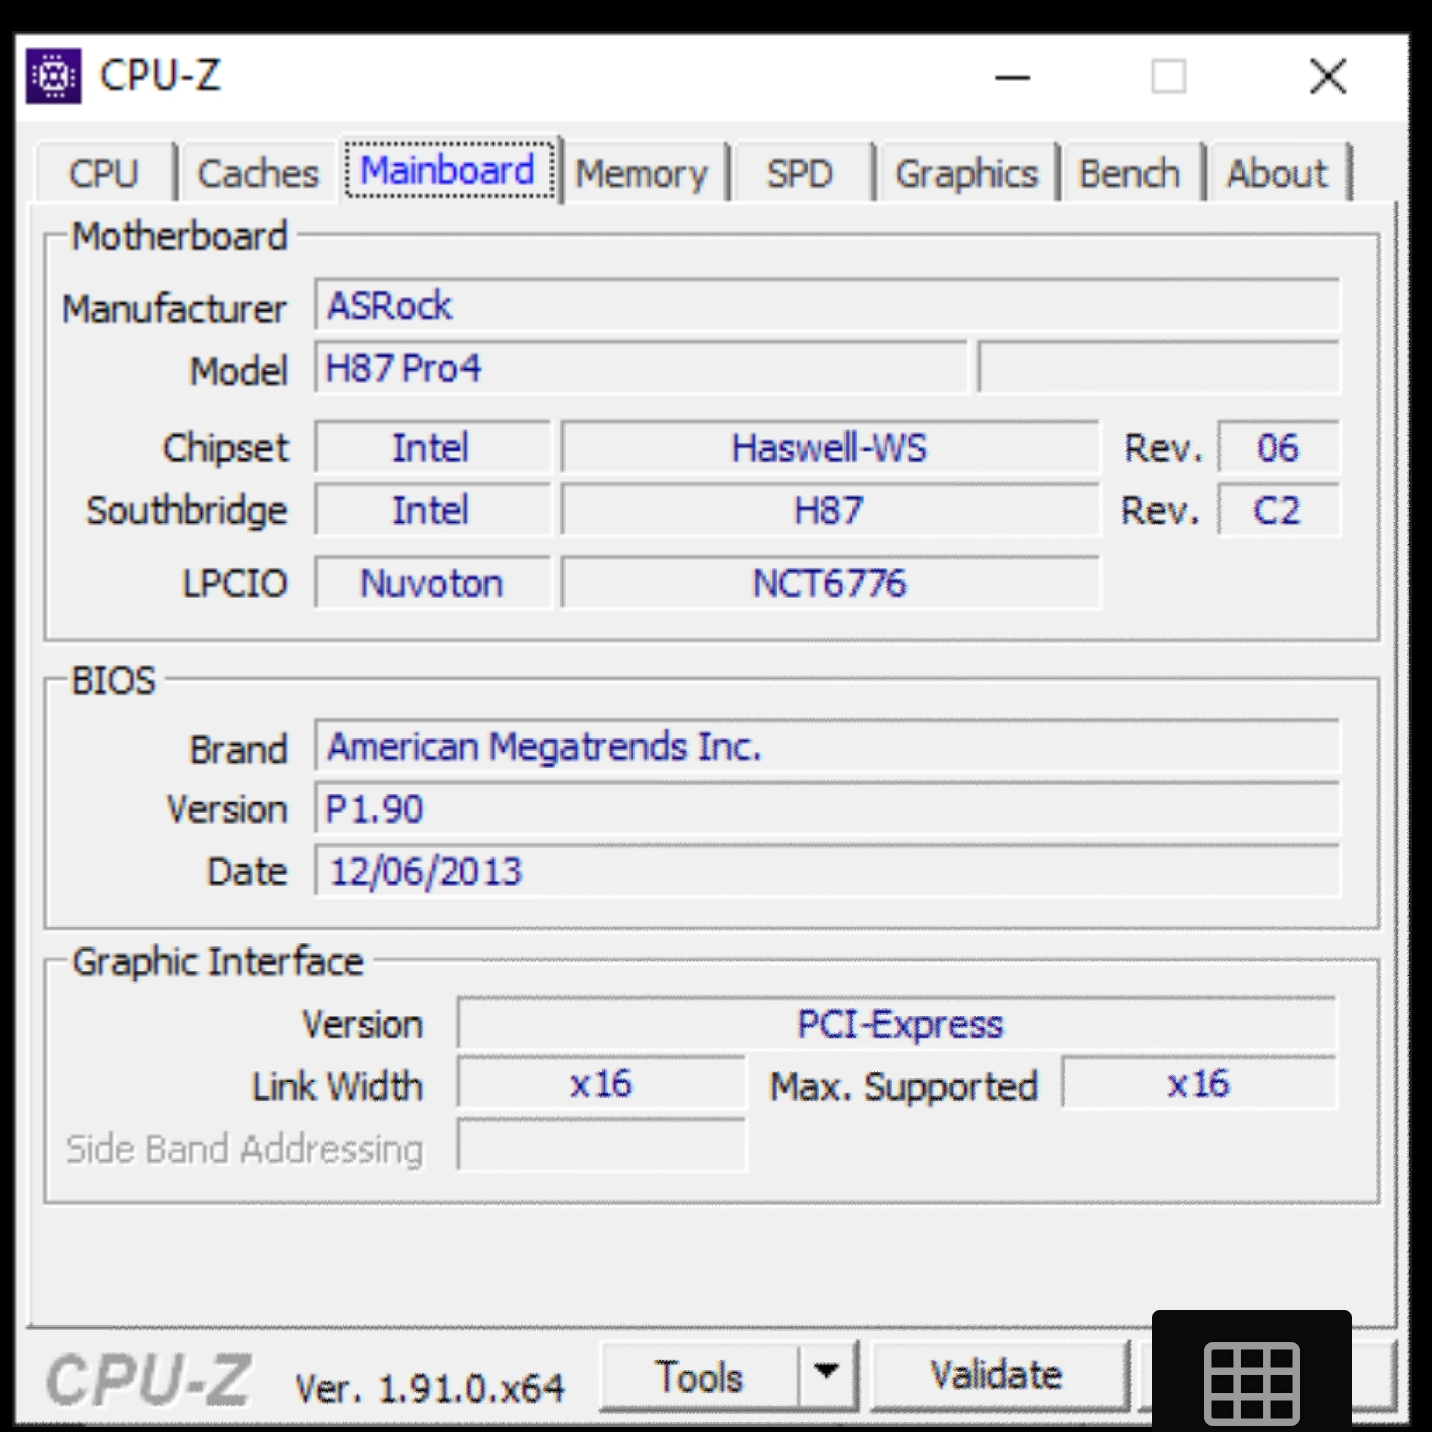Click the LPCIO vendor Nuvoton
Viewport: 1432px width, 1432px height.
click(x=432, y=582)
